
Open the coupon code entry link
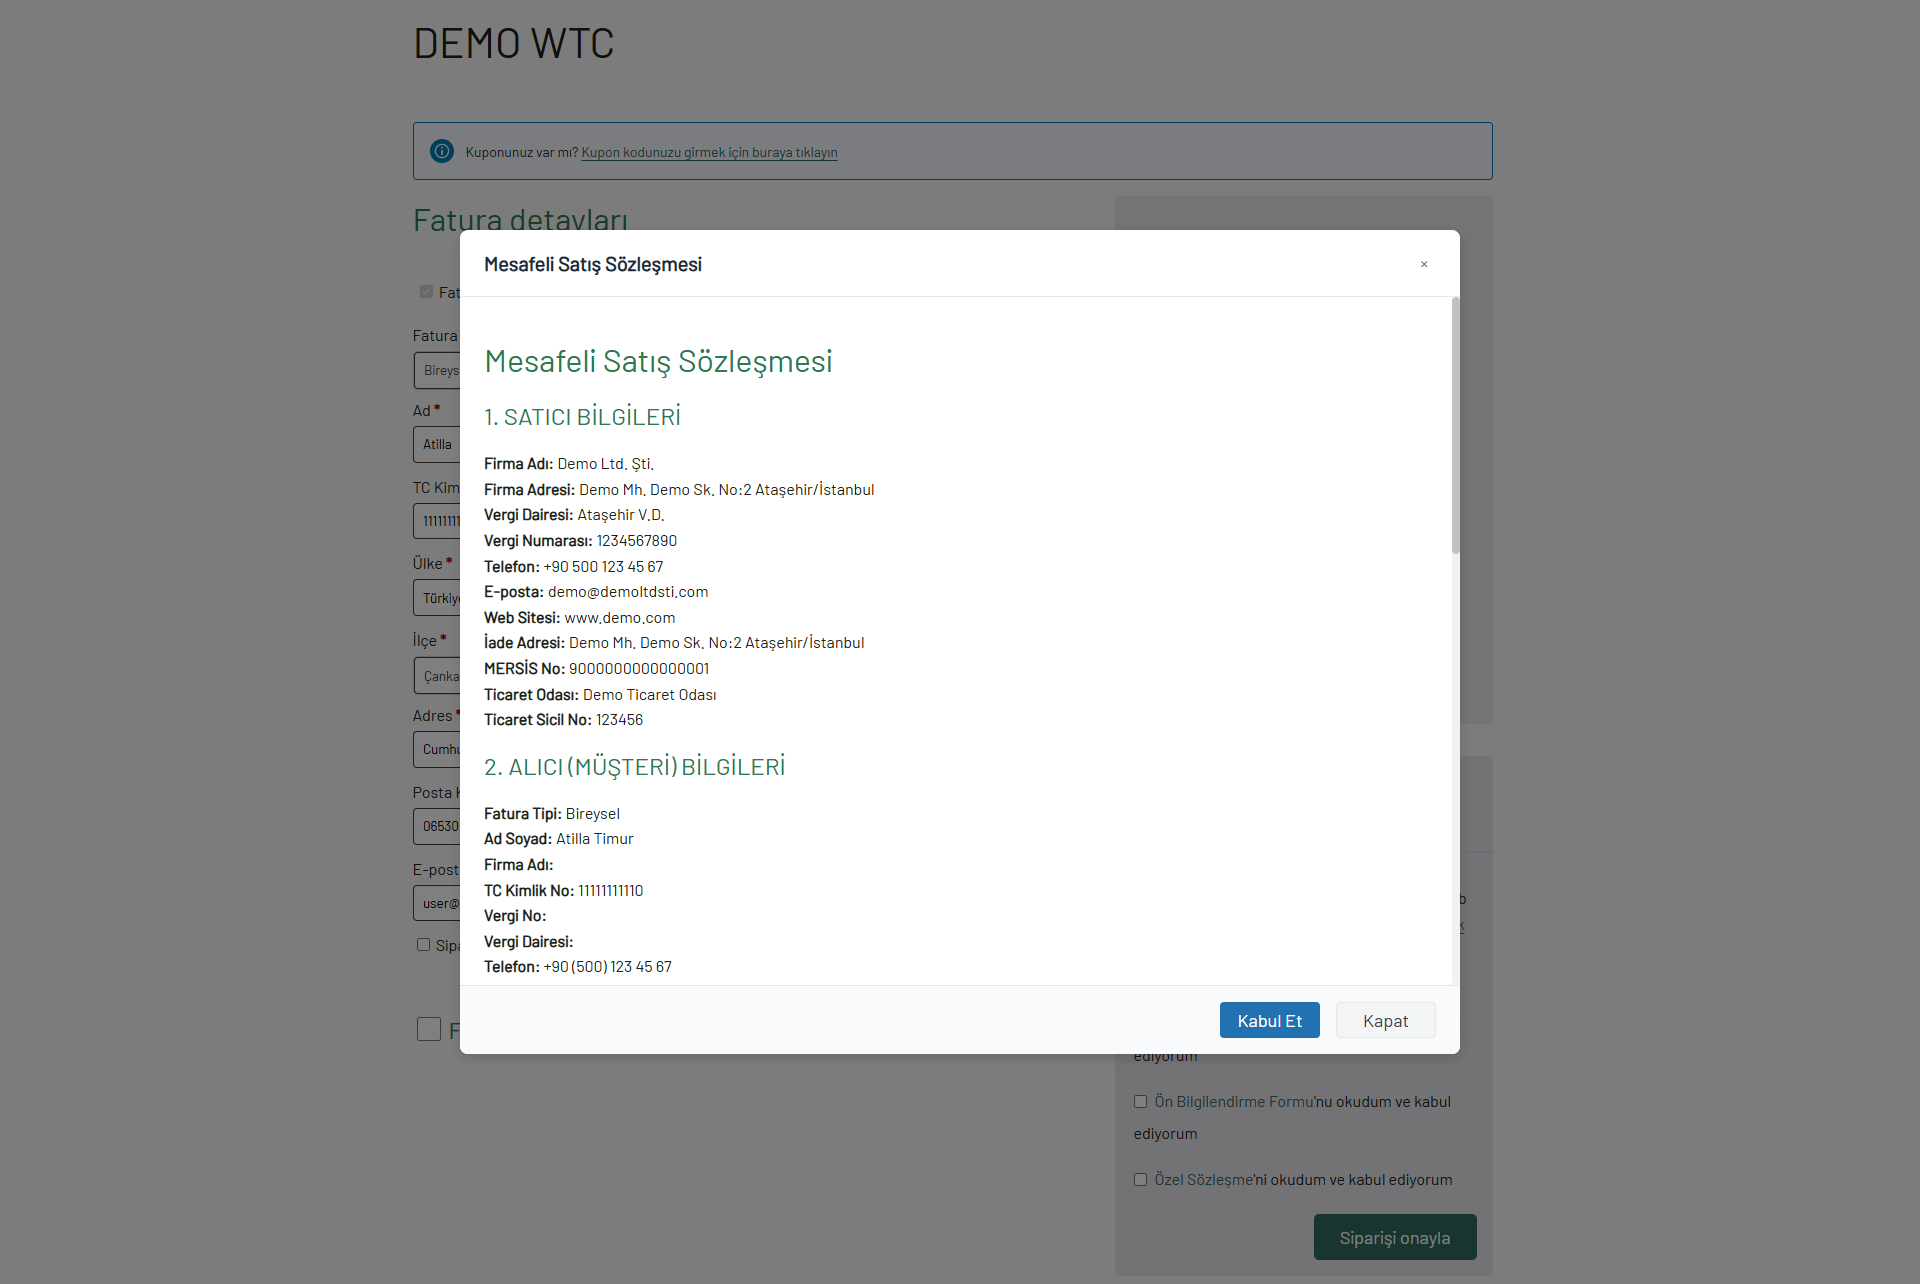709,152
